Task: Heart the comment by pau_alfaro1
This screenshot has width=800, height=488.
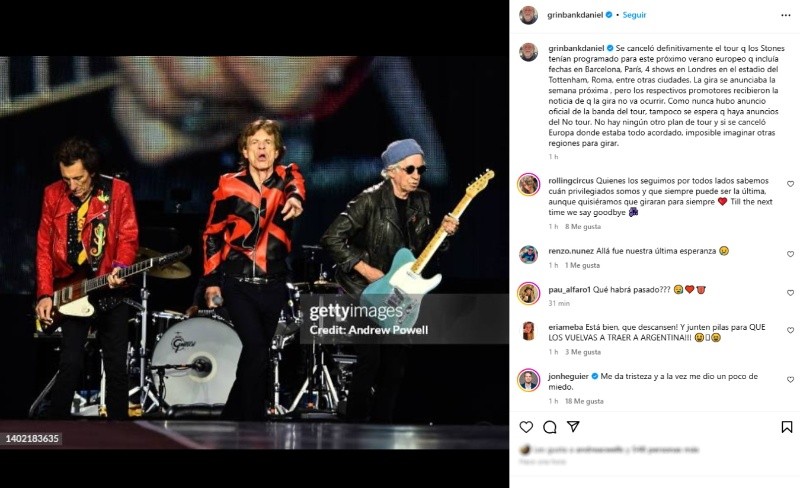Action: [789, 291]
